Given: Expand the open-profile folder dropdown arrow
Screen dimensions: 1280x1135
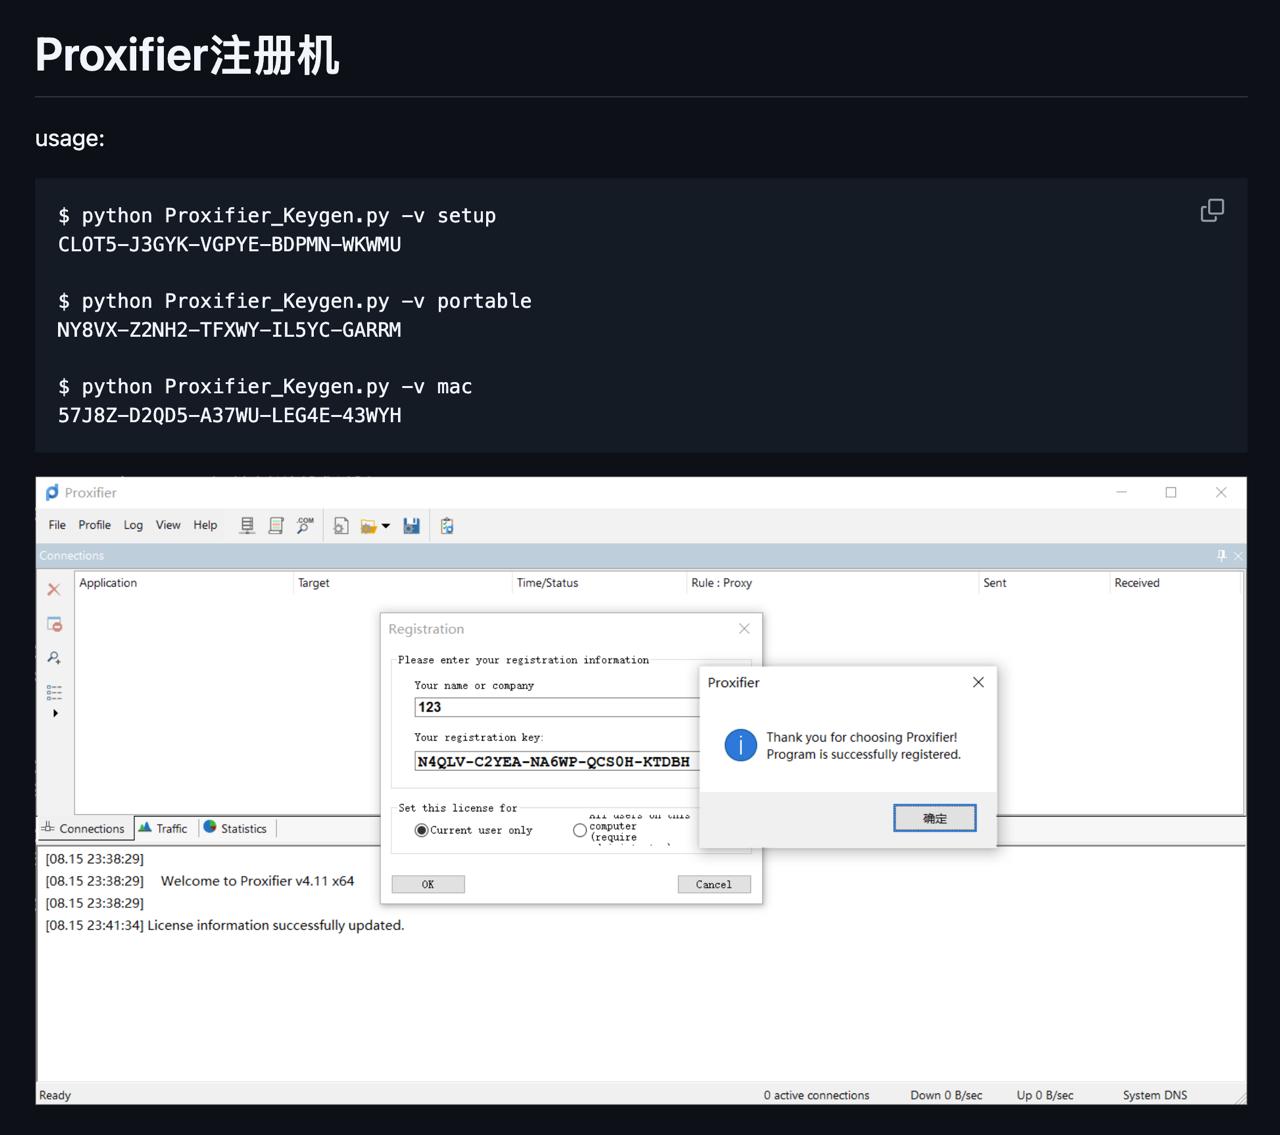Looking at the screenshot, I should coord(386,526).
